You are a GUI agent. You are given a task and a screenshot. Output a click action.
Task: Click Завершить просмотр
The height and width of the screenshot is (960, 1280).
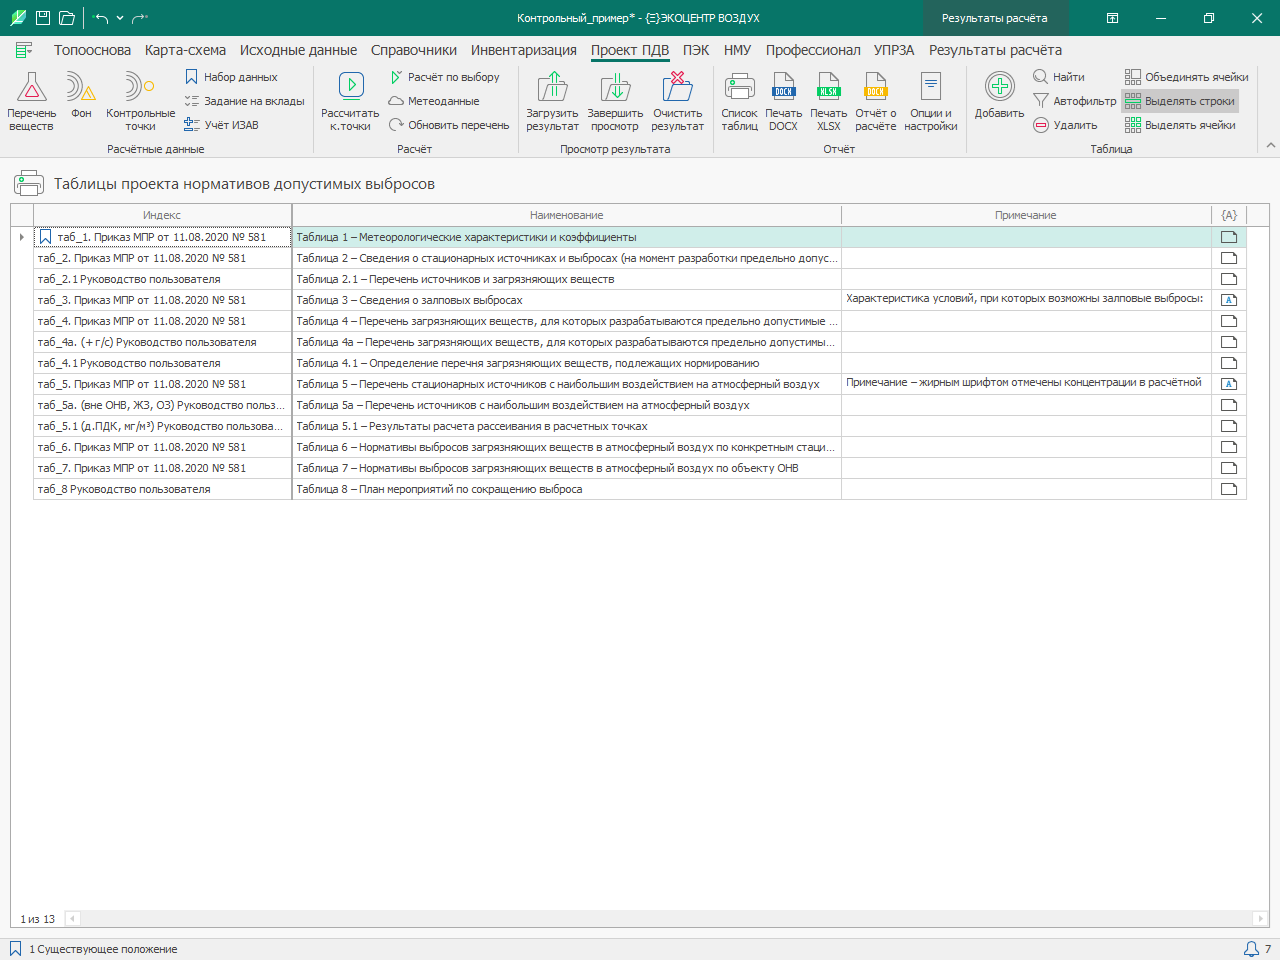(615, 102)
